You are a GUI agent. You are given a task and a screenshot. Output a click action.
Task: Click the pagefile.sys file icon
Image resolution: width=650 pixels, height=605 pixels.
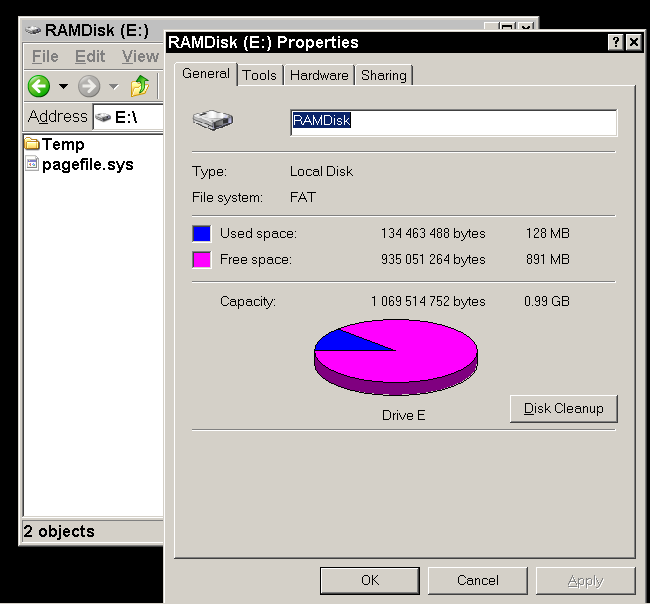32,164
